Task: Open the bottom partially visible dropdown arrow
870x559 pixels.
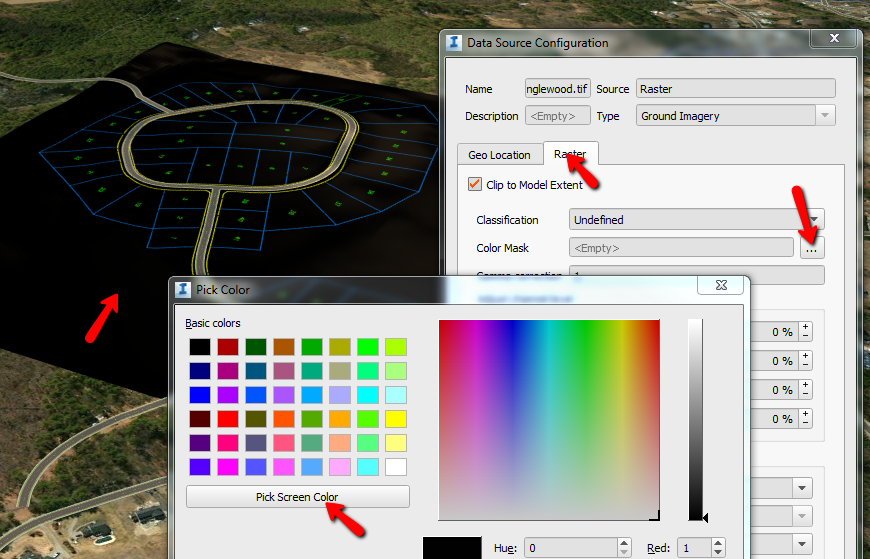Action: [x=802, y=543]
